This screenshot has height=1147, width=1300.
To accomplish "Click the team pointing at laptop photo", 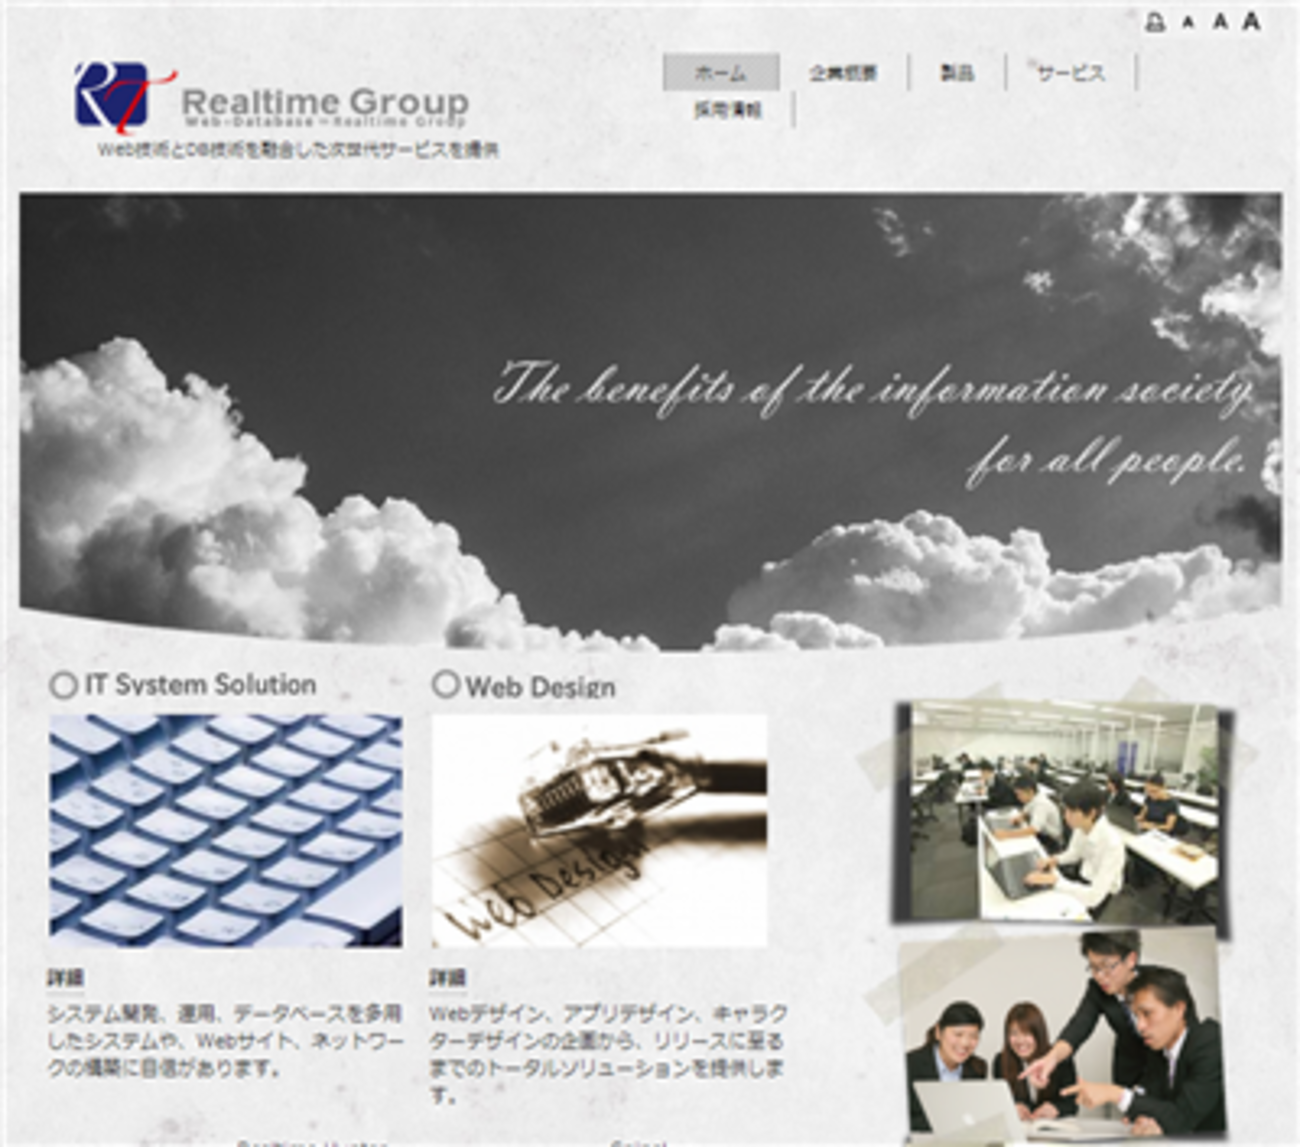I will [x=1064, y=1036].
